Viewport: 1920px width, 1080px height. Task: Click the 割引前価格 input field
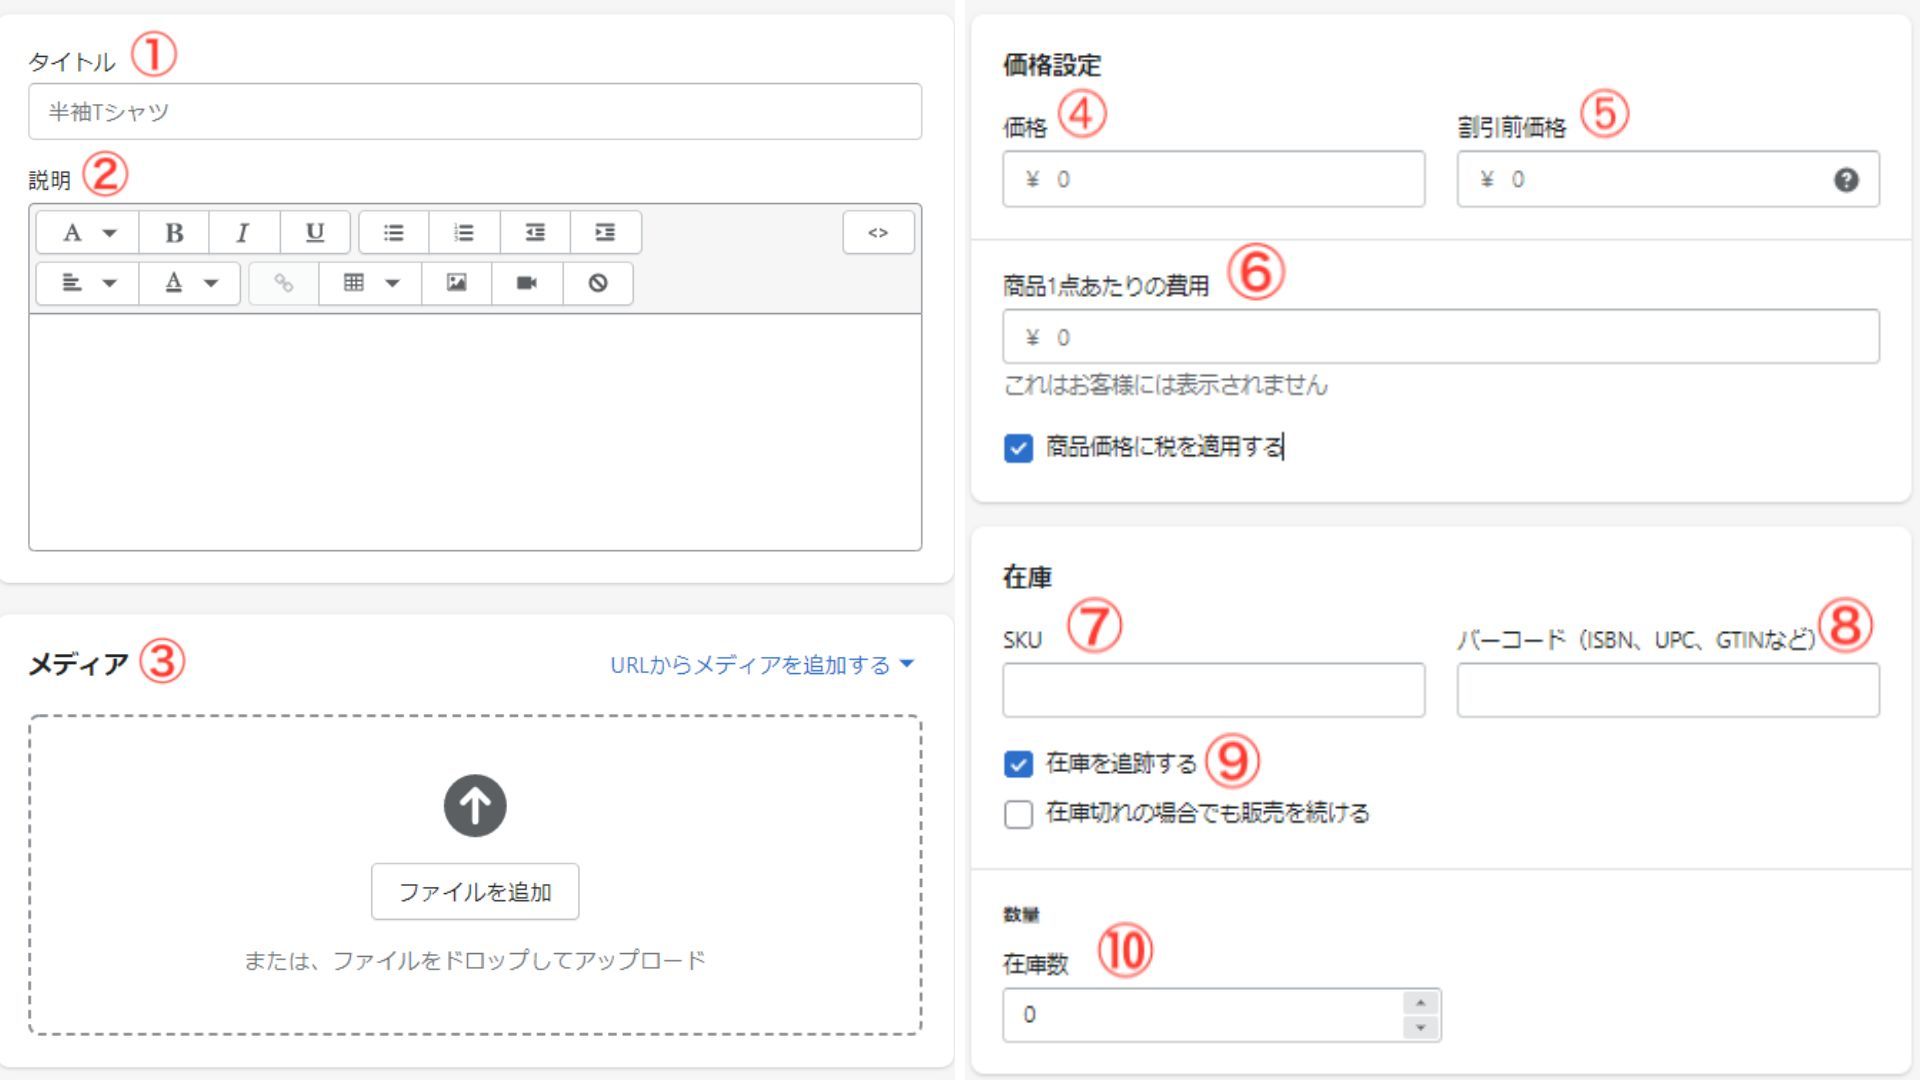pos(1668,179)
